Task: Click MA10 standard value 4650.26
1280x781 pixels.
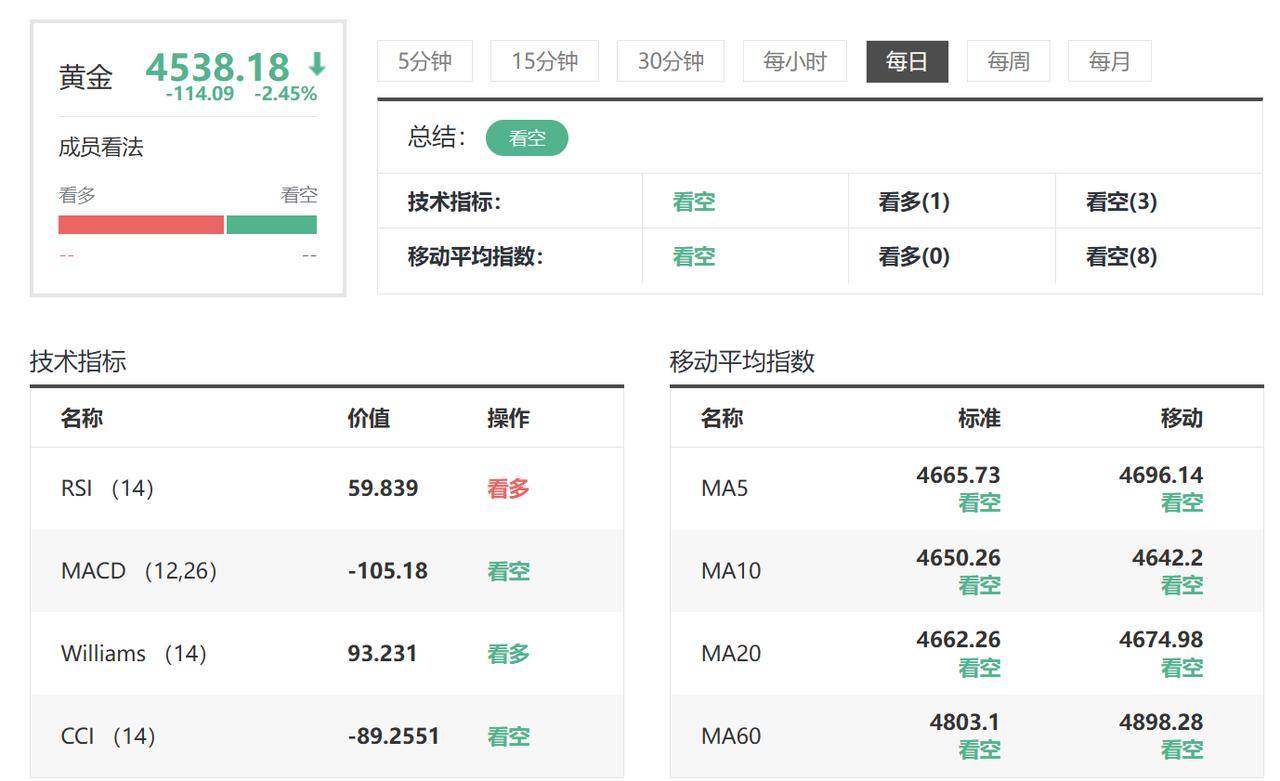Action: pos(958,558)
